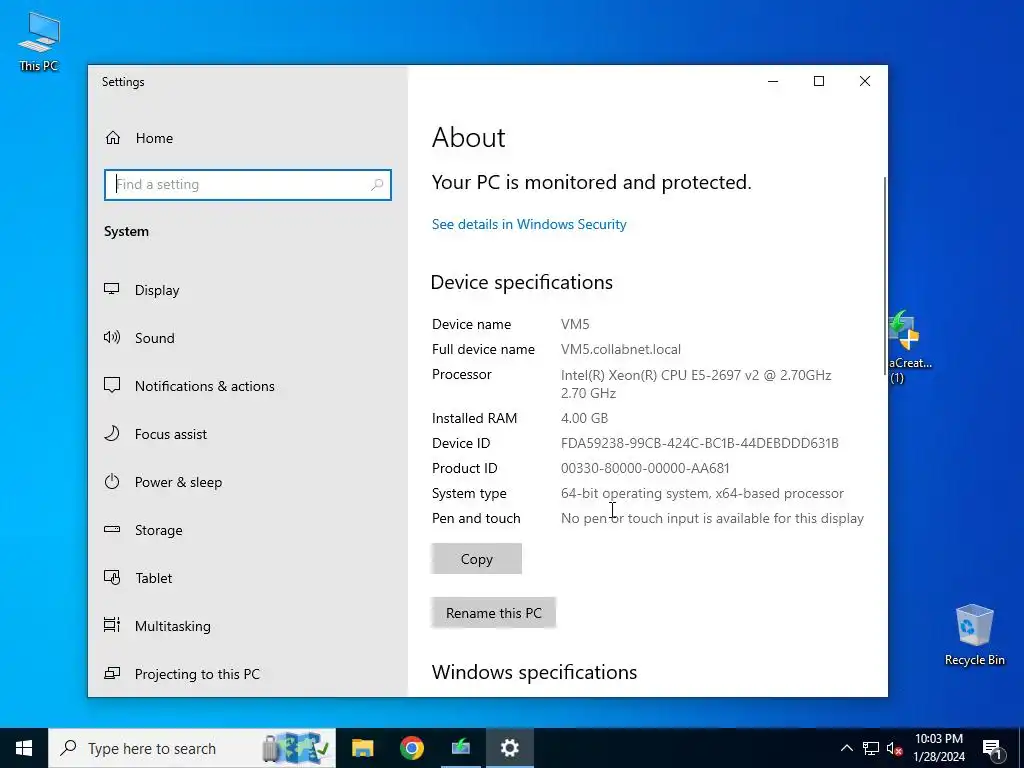The image size is (1024, 768).
Task: Click the Copy button
Action: pyautogui.click(x=476, y=559)
